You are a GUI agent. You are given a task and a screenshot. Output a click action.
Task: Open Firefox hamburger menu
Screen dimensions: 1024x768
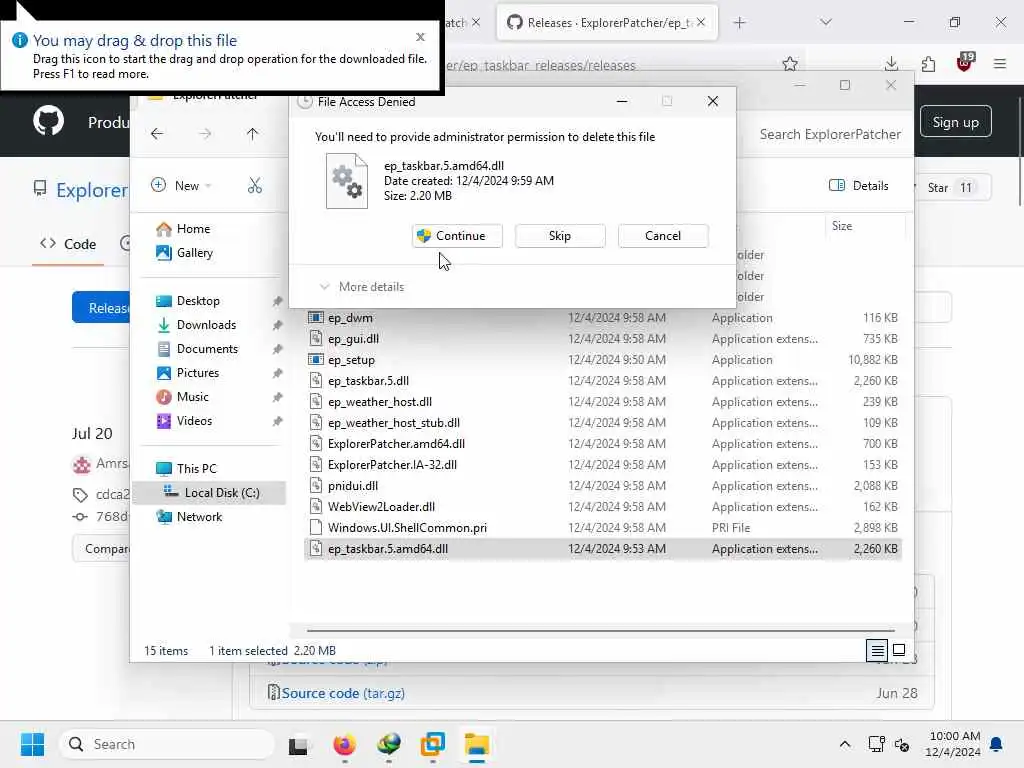coord(1000,64)
